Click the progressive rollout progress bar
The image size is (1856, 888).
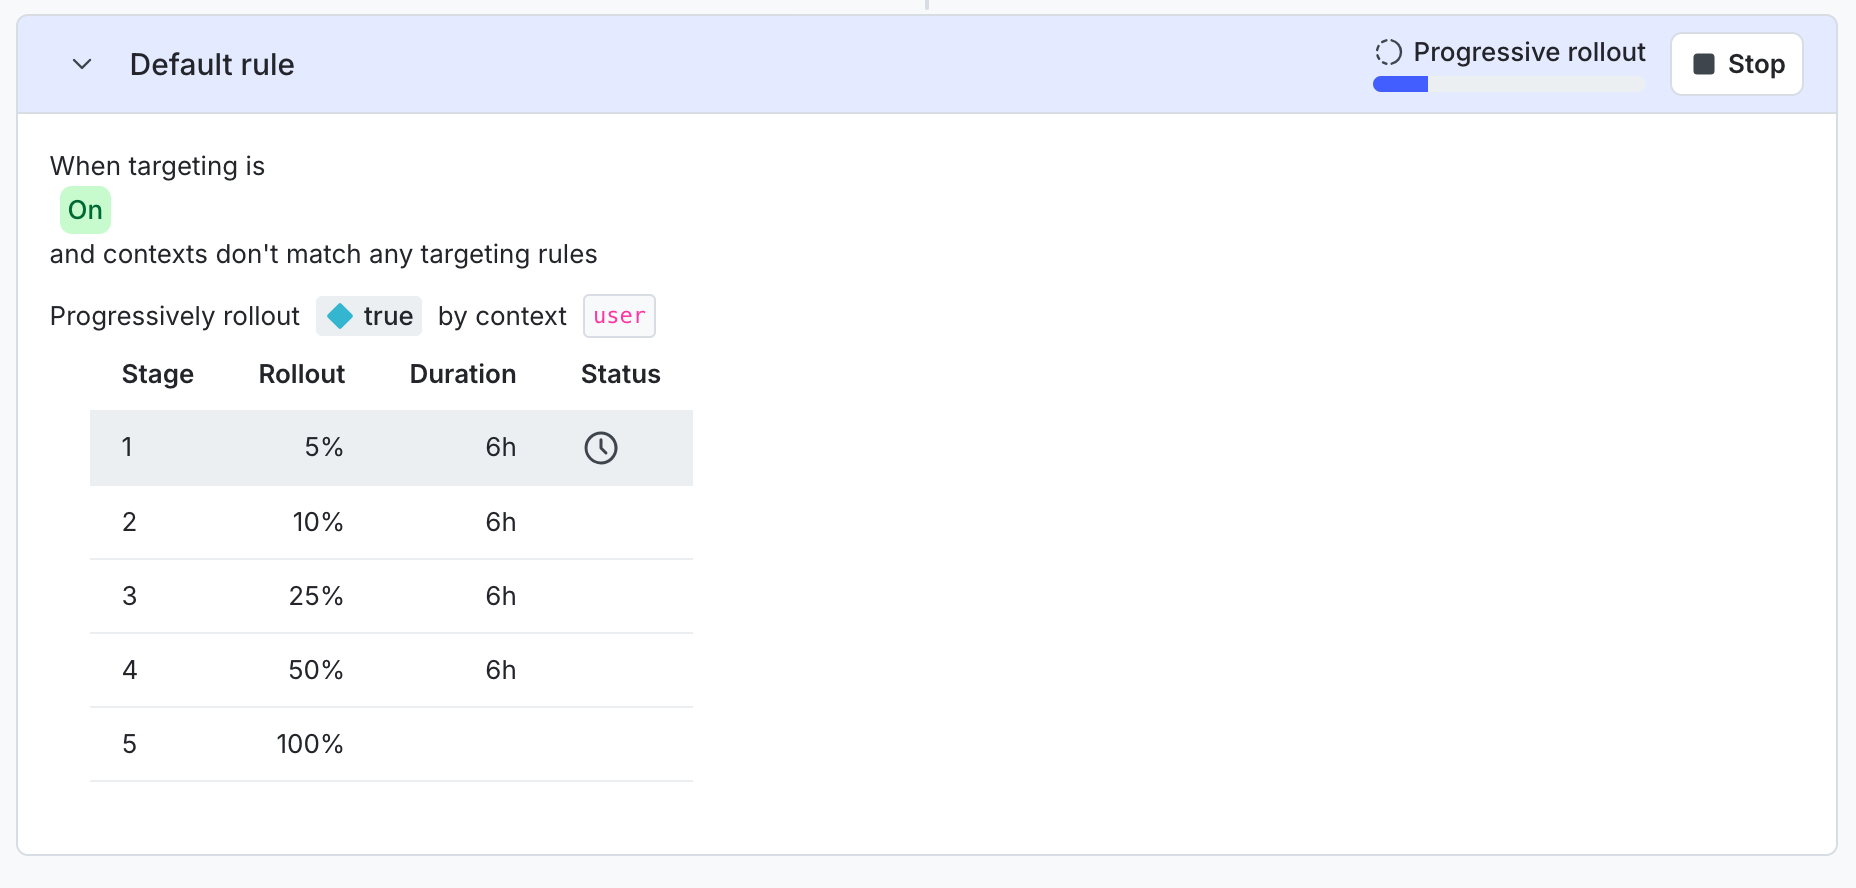pyautogui.click(x=1508, y=85)
